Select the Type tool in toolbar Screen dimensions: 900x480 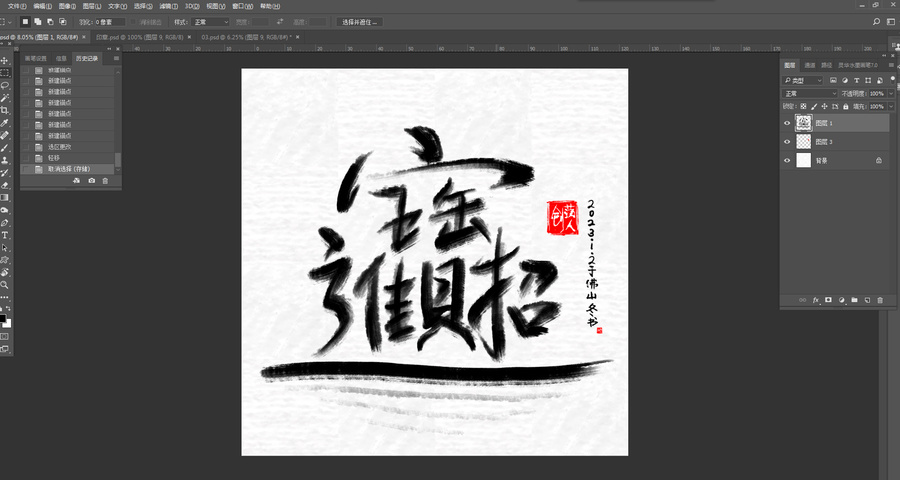(x=5, y=235)
